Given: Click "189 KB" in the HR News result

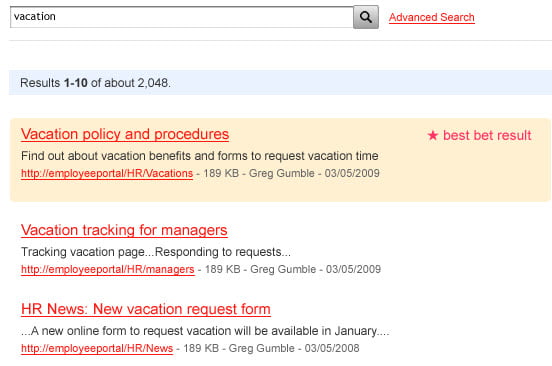Looking at the screenshot, I should coord(201,348).
